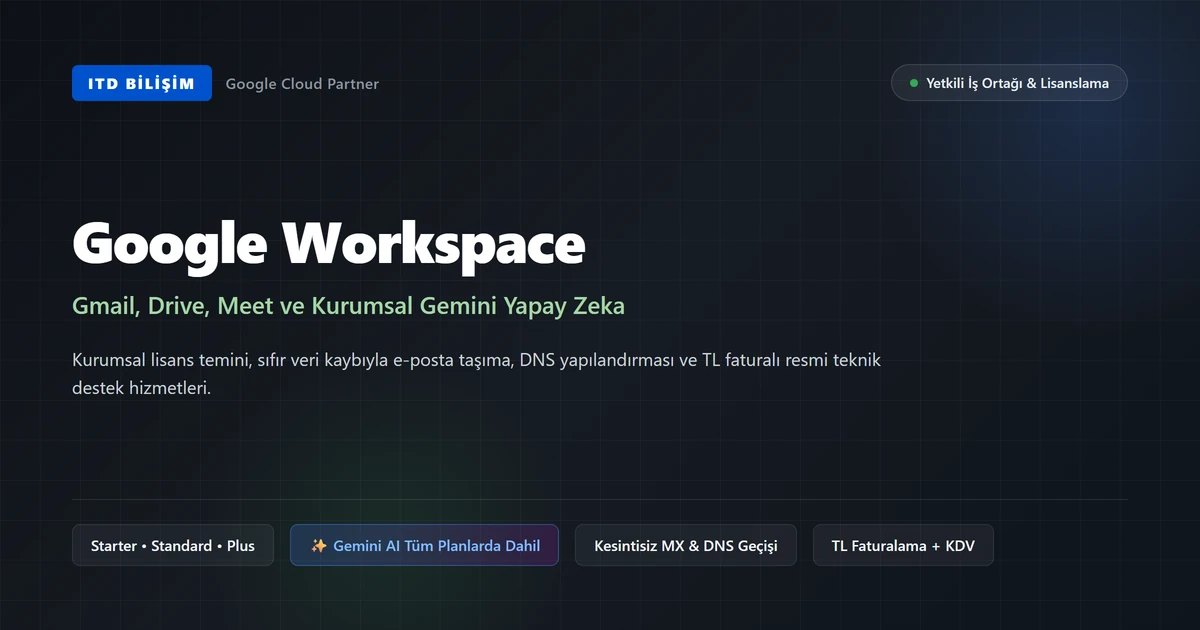The height and width of the screenshot is (630, 1200).
Task: Click the Google Cloud Partner label
Action: 302,84
